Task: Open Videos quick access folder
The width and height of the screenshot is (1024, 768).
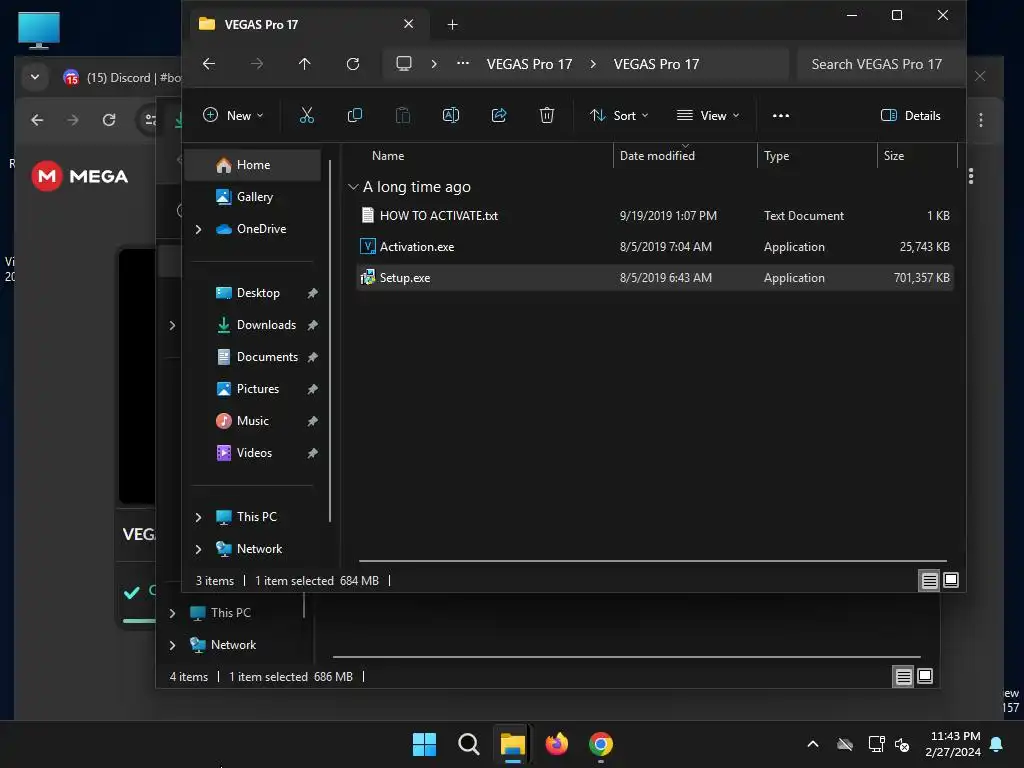Action: pyautogui.click(x=253, y=453)
